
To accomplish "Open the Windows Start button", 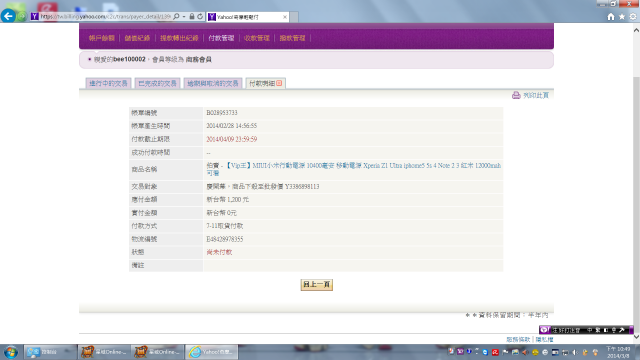I will [11, 352].
